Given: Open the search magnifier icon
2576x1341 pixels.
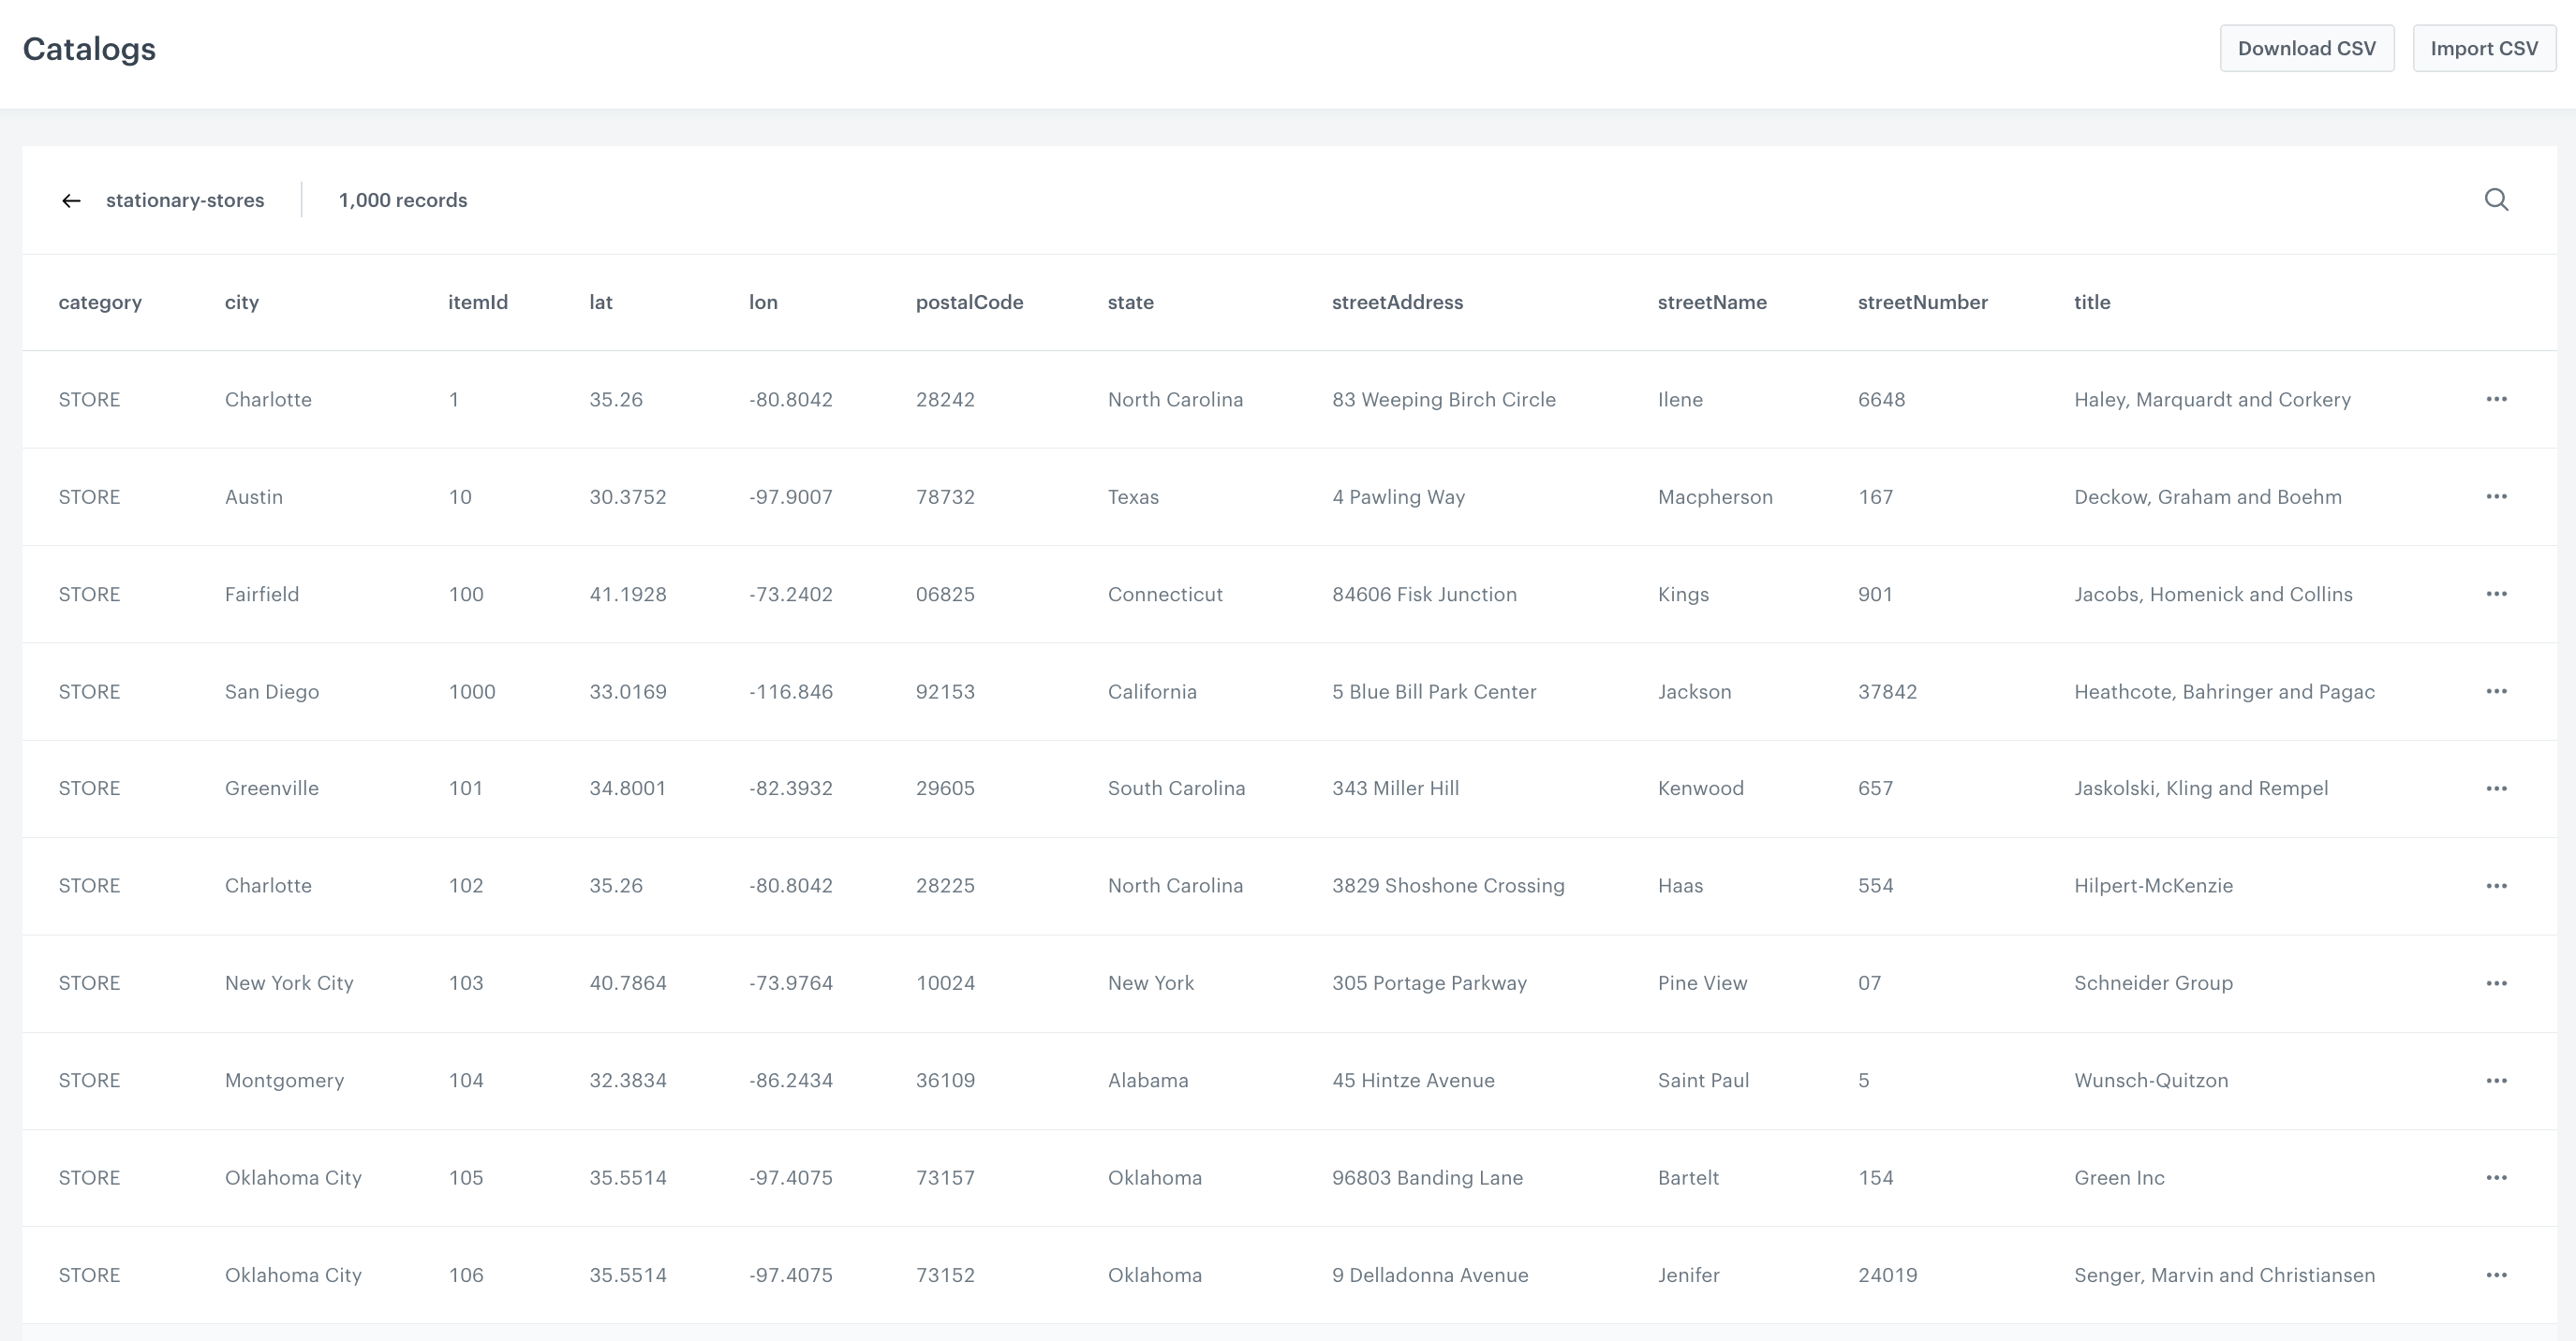Looking at the screenshot, I should click(x=2496, y=200).
